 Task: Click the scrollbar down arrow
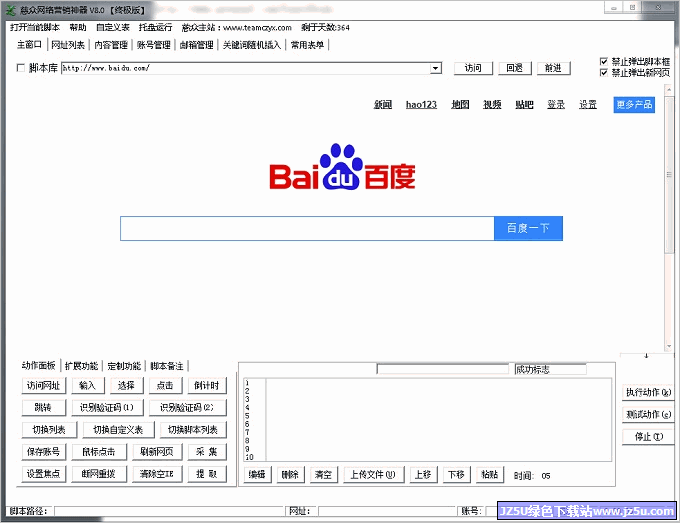[x=669, y=346]
